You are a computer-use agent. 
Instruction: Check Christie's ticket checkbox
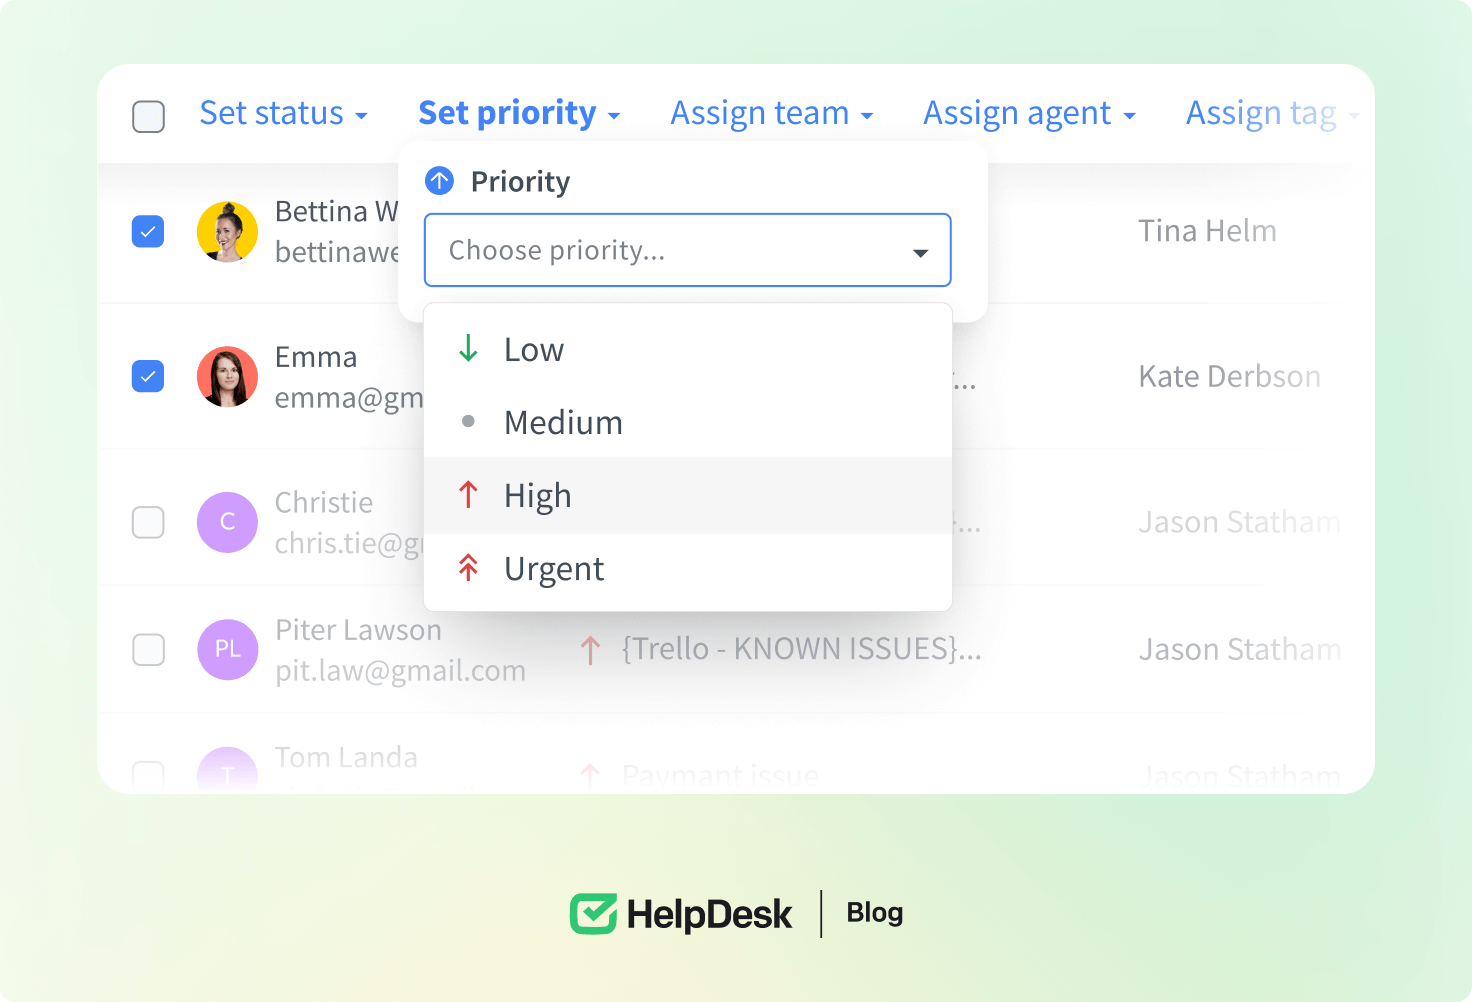[x=148, y=522]
